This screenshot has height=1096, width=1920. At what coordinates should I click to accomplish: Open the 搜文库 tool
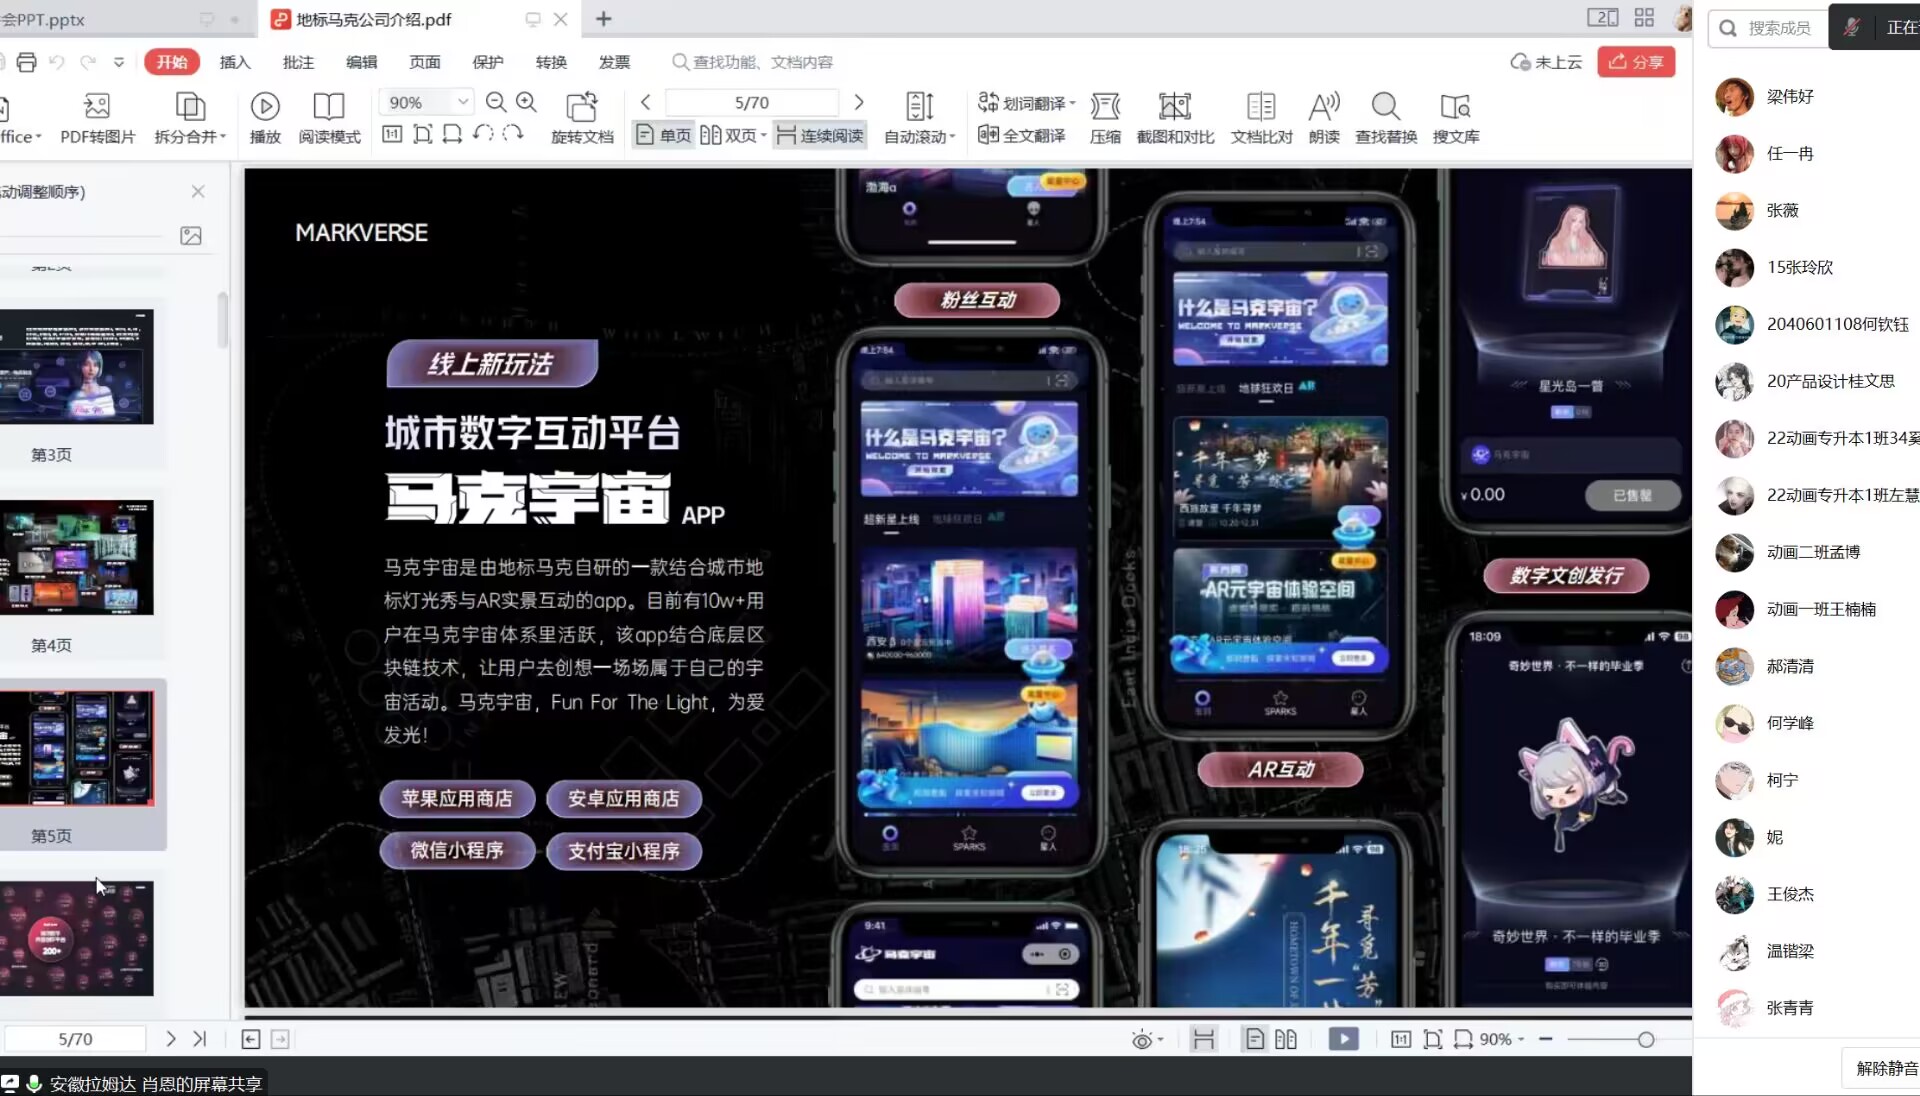pyautogui.click(x=1456, y=118)
